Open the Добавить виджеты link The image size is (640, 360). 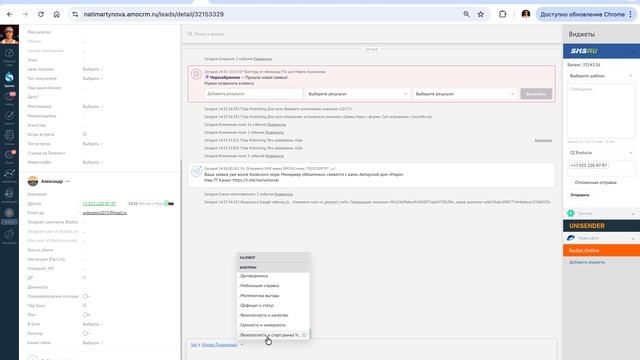point(587,262)
